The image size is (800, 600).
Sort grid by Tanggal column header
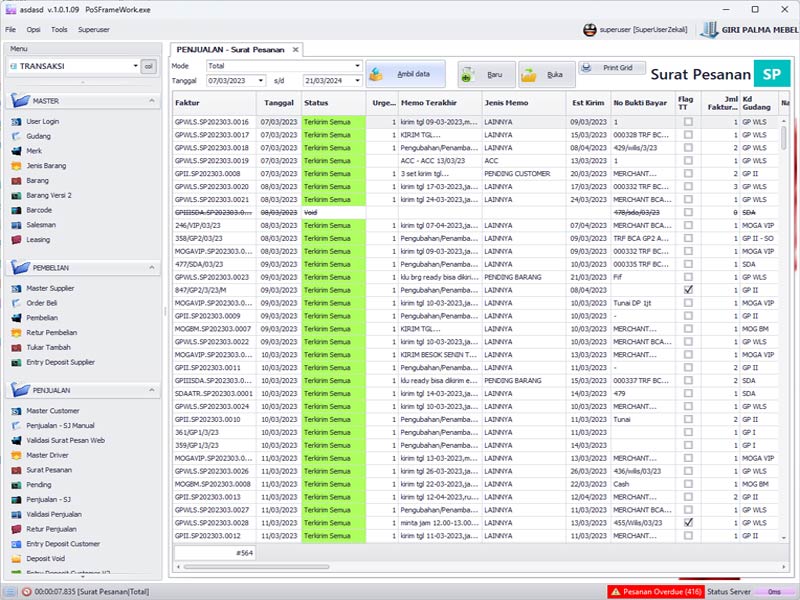point(278,103)
